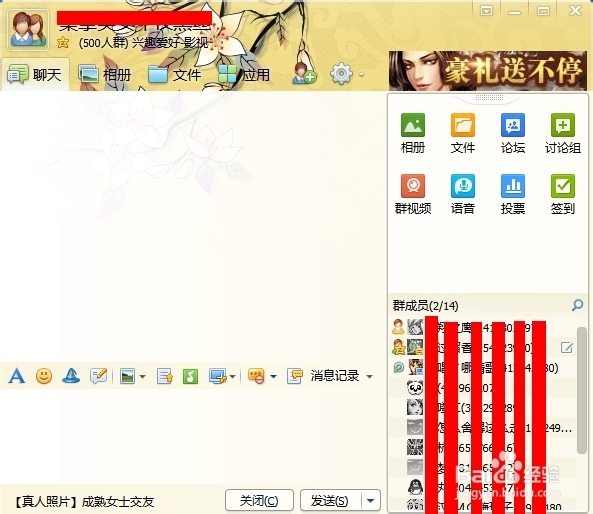This screenshot has width=593, height=514.
Task: Open the 论坛 forum app
Action: [x=513, y=133]
